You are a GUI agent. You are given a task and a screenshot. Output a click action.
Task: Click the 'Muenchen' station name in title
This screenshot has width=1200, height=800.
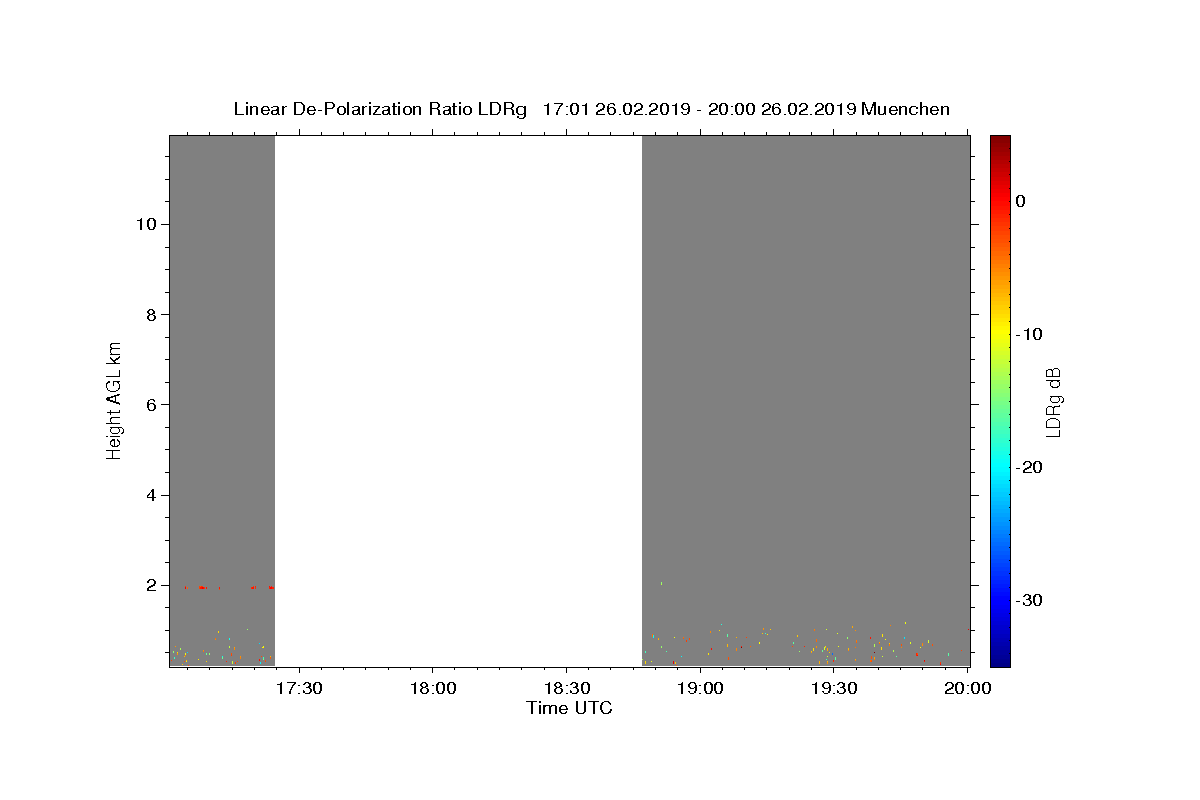pos(905,109)
